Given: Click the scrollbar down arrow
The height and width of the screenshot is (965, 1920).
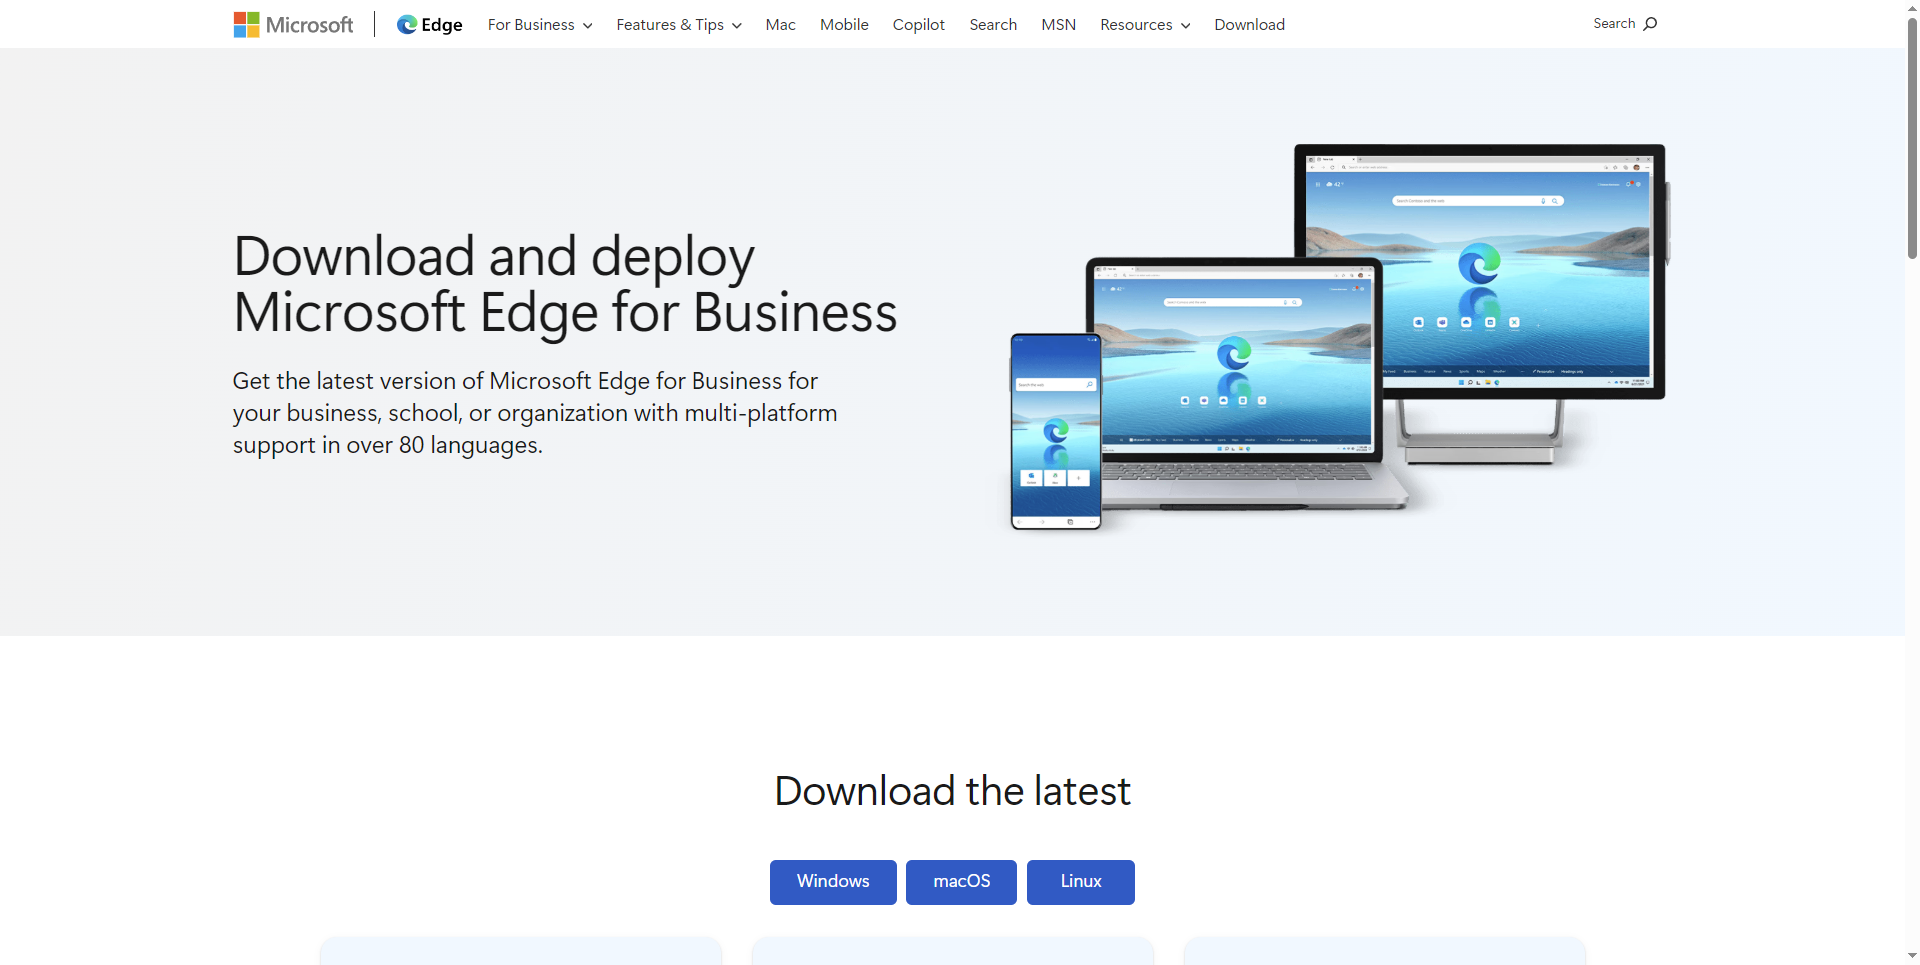Looking at the screenshot, I should [1912, 956].
